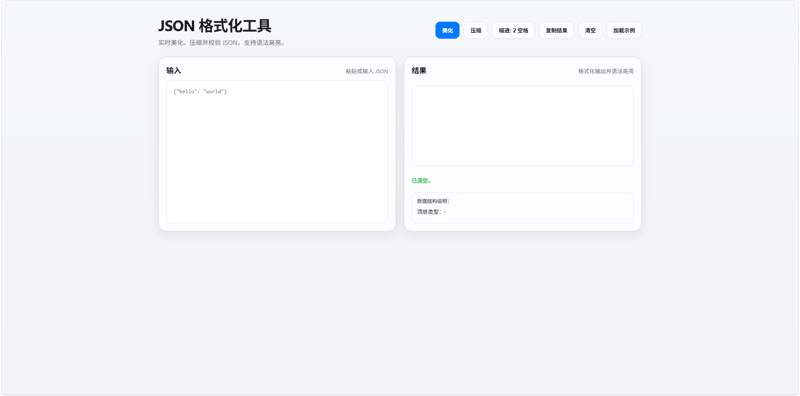Click the 压缩 compress button

[476, 30]
